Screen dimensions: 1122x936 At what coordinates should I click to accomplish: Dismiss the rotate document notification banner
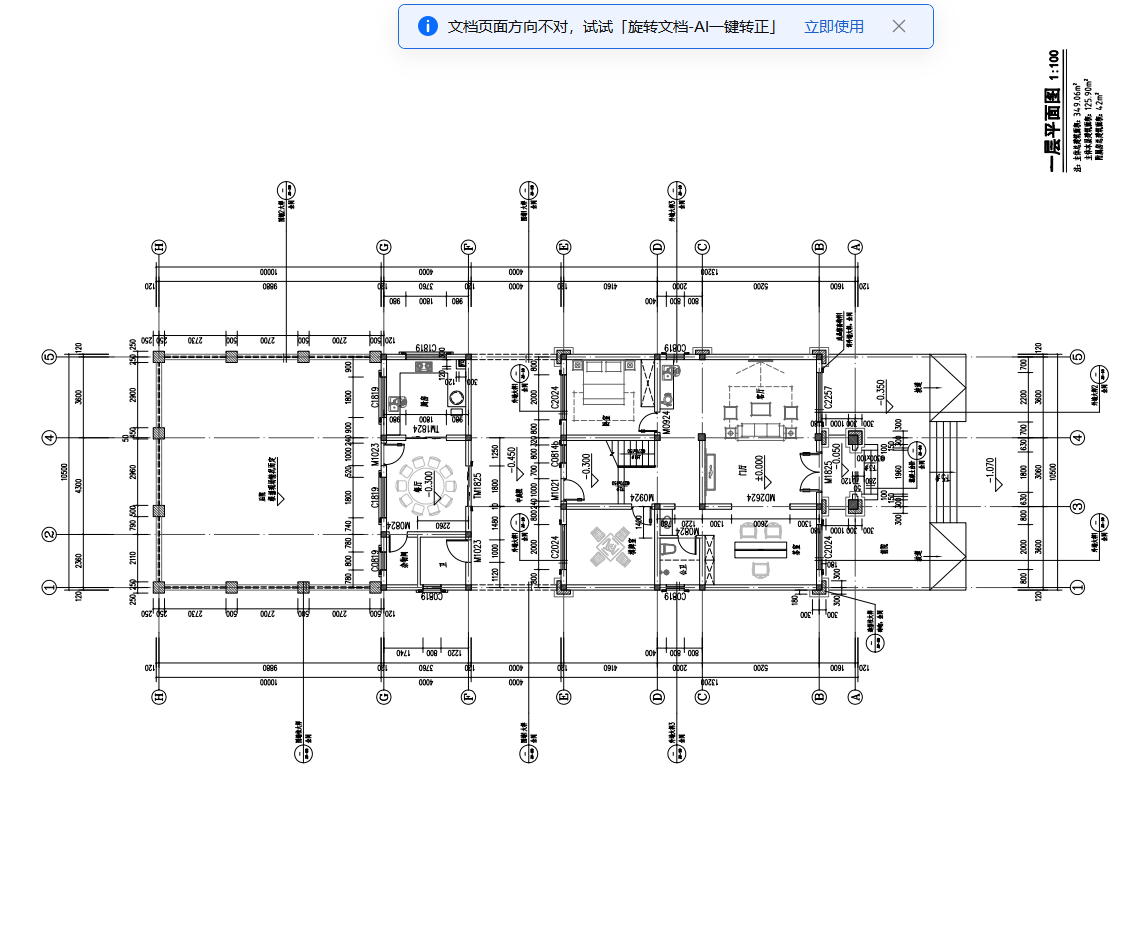point(899,26)
